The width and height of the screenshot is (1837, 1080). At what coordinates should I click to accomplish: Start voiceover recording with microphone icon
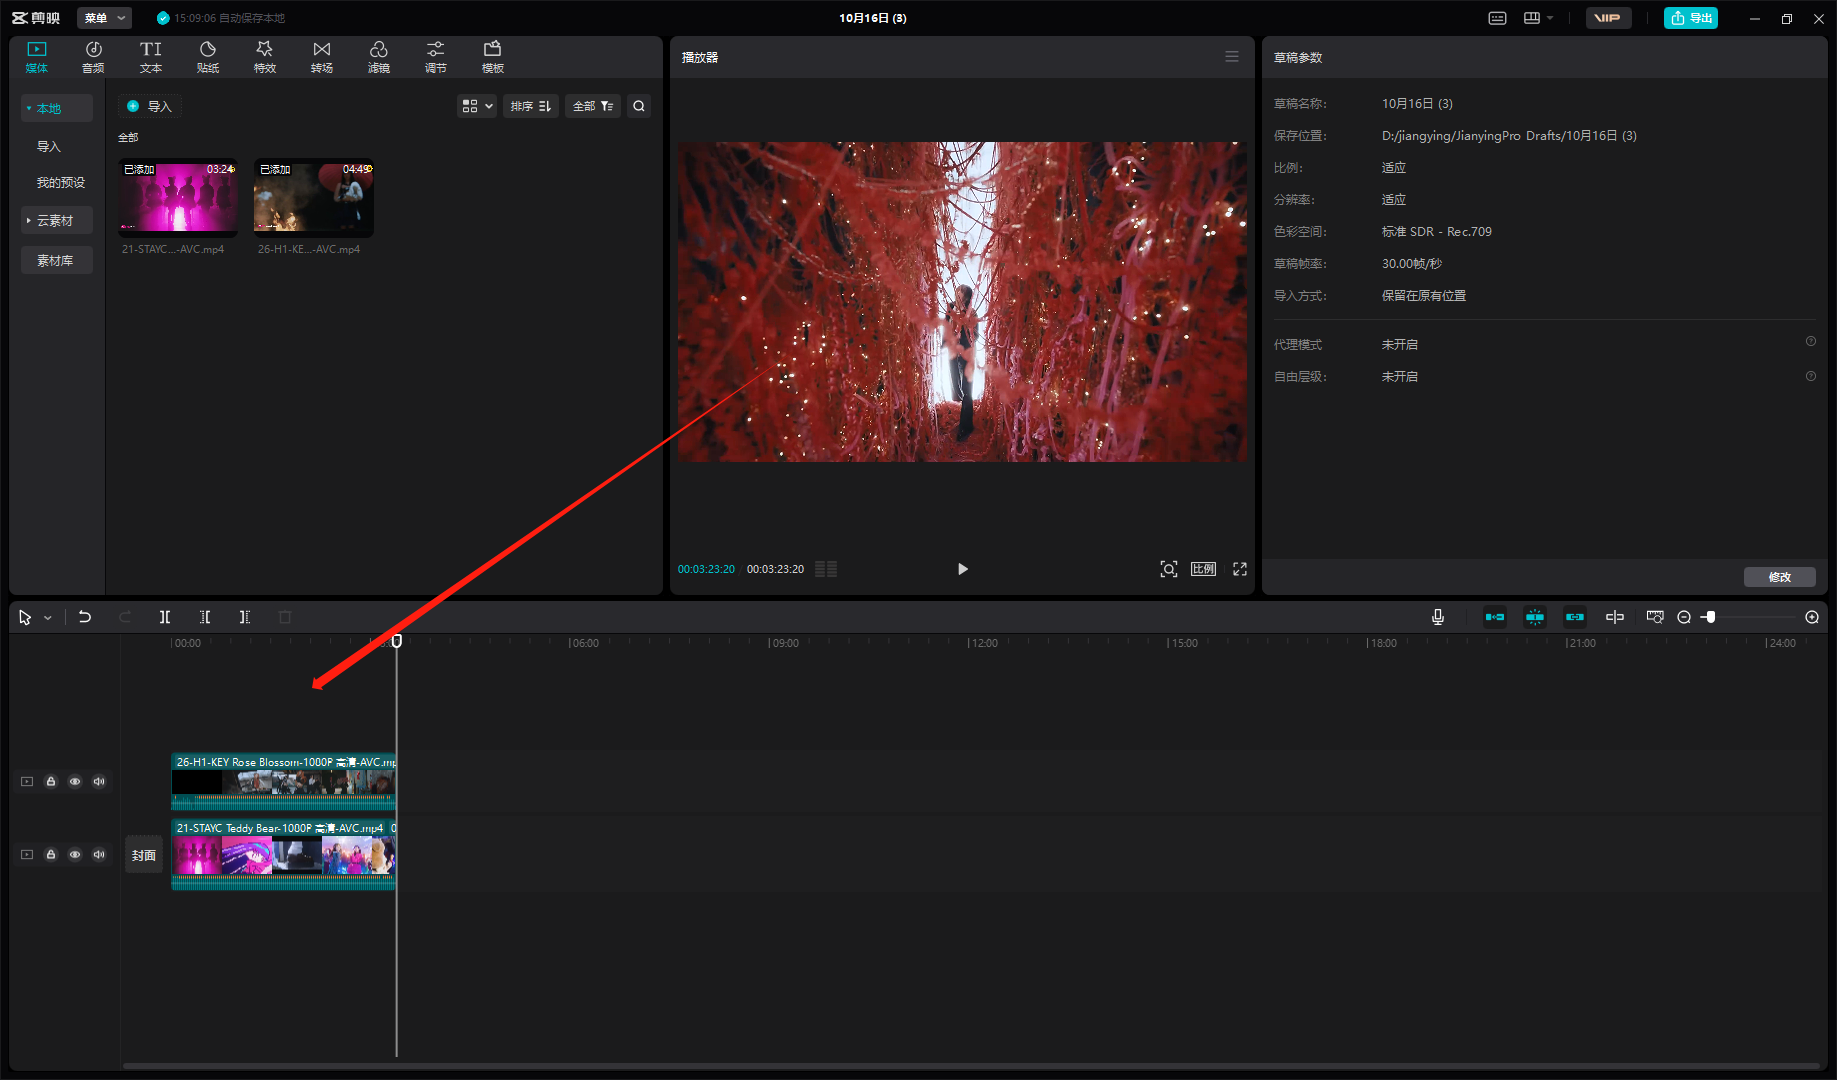(x=1438, y=617)
